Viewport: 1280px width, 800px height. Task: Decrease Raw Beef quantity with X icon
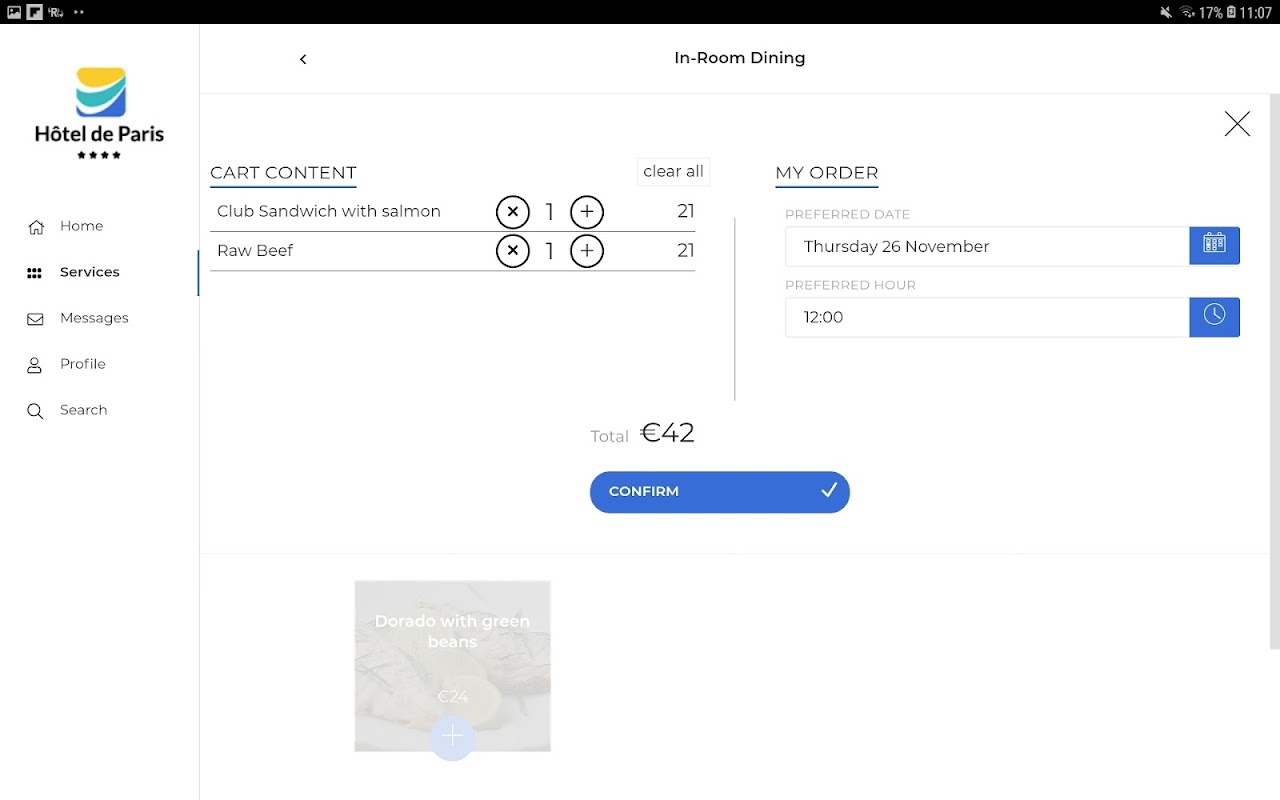pyautogui.click(x=513, y=251)
